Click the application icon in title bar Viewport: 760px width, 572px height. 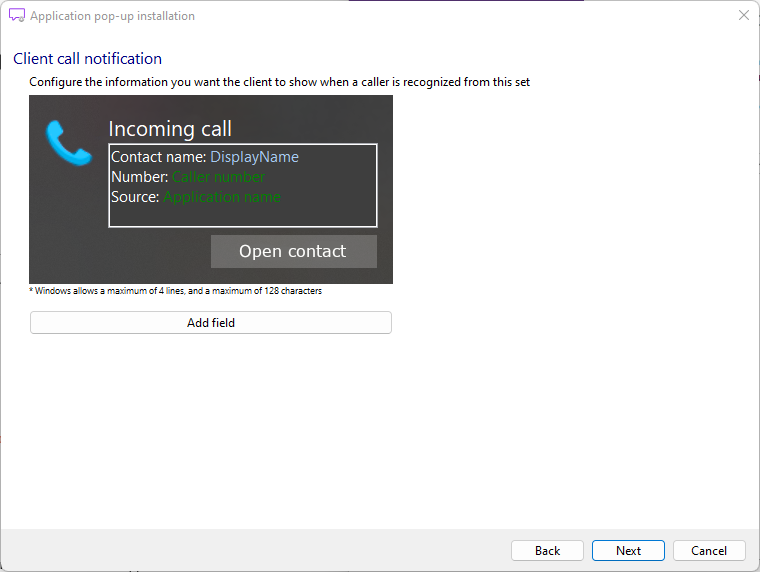point(16,16)
